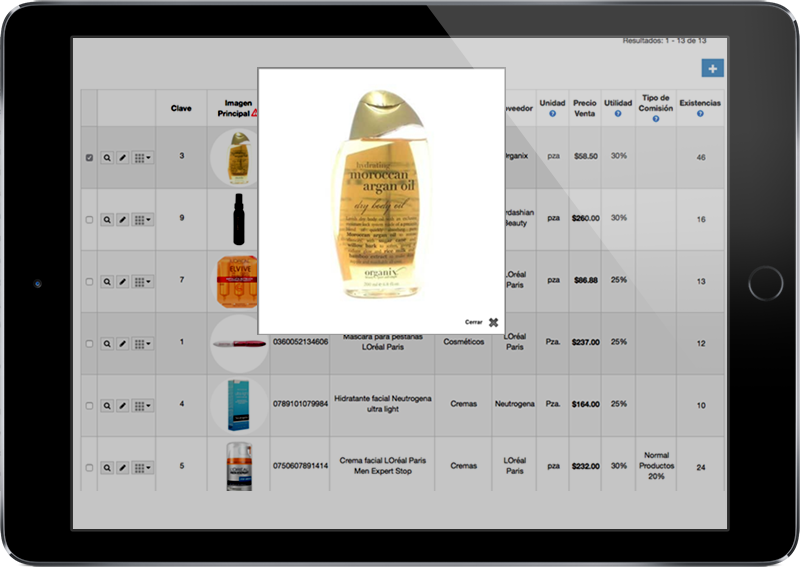This screenshot has width=800, height=567.
Task: Click the $164.00 price cell
Action: [585, 404]
